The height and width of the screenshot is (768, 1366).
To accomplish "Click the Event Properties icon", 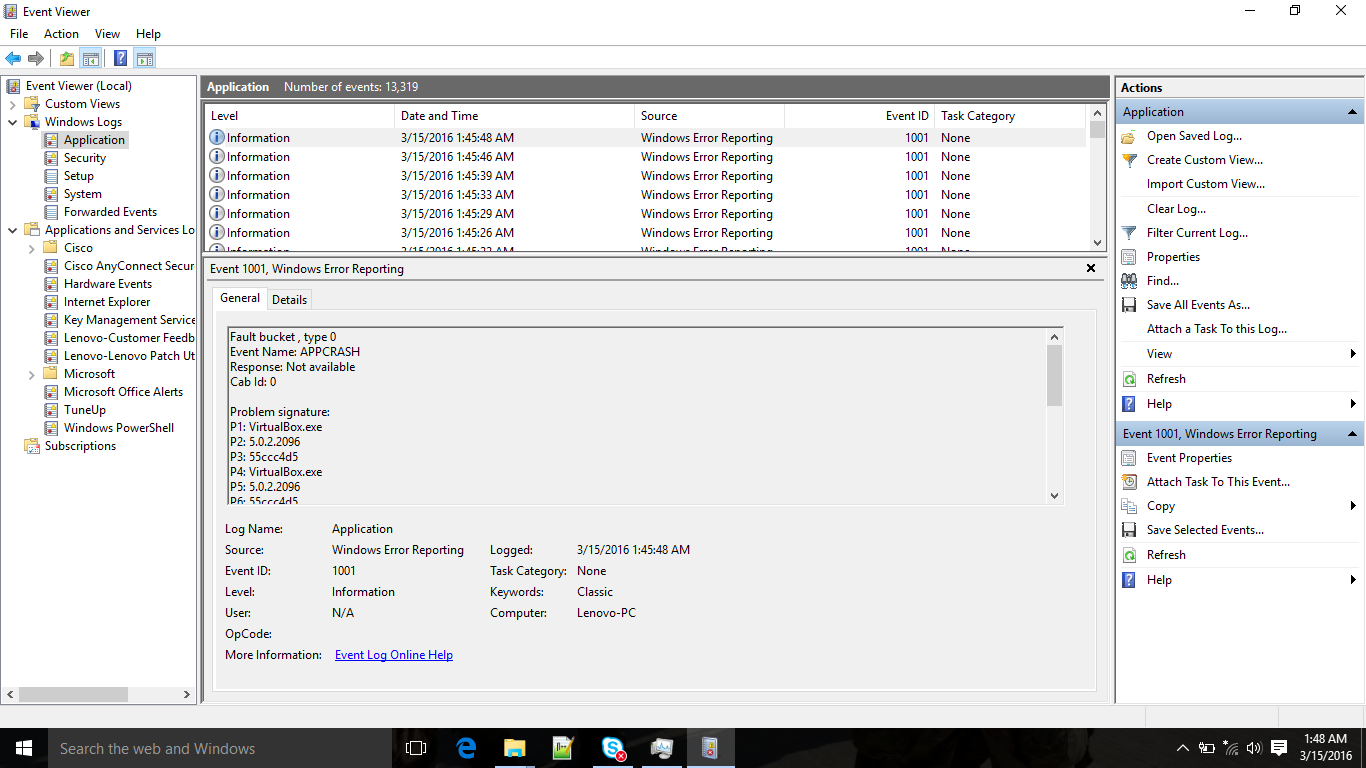I will click(1129, 458).
